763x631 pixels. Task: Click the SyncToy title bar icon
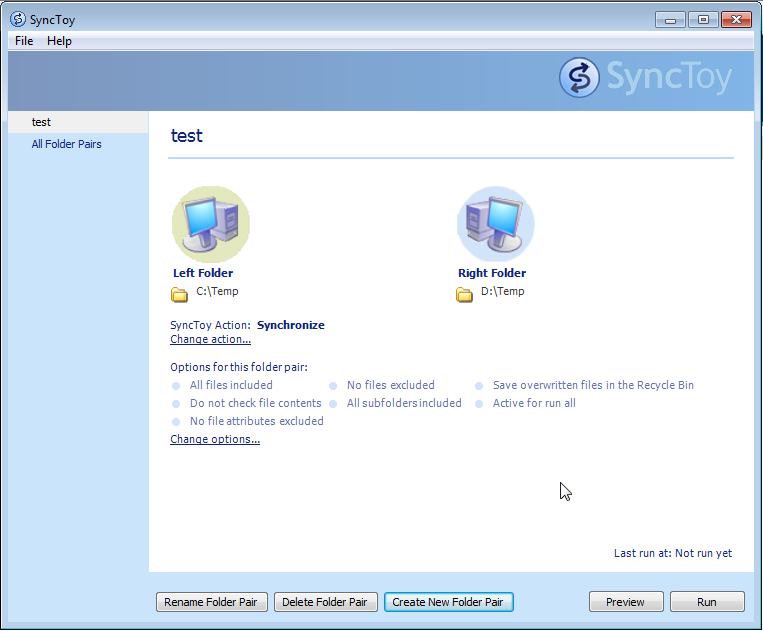click(18, 19)
